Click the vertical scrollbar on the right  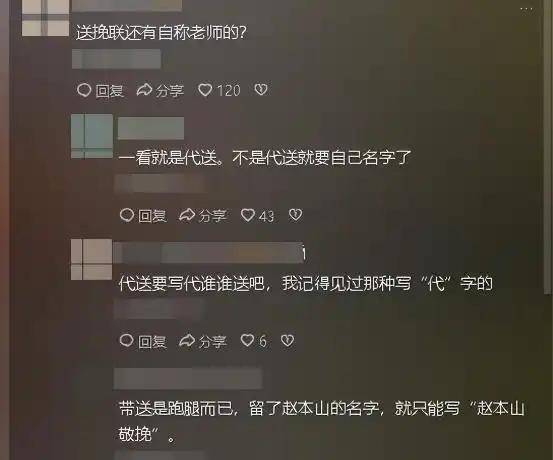(x=547, y=148)
